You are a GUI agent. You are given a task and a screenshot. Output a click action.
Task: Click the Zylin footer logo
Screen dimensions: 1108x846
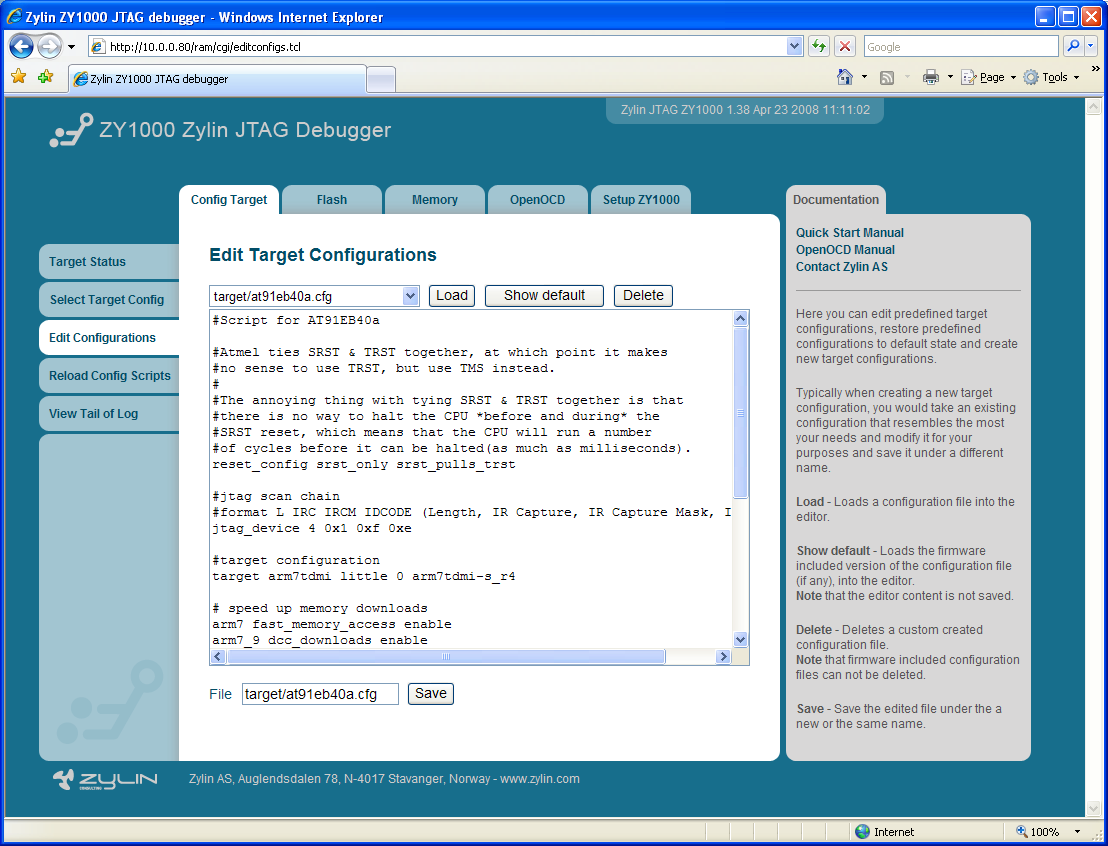click(x=105, y=780)
